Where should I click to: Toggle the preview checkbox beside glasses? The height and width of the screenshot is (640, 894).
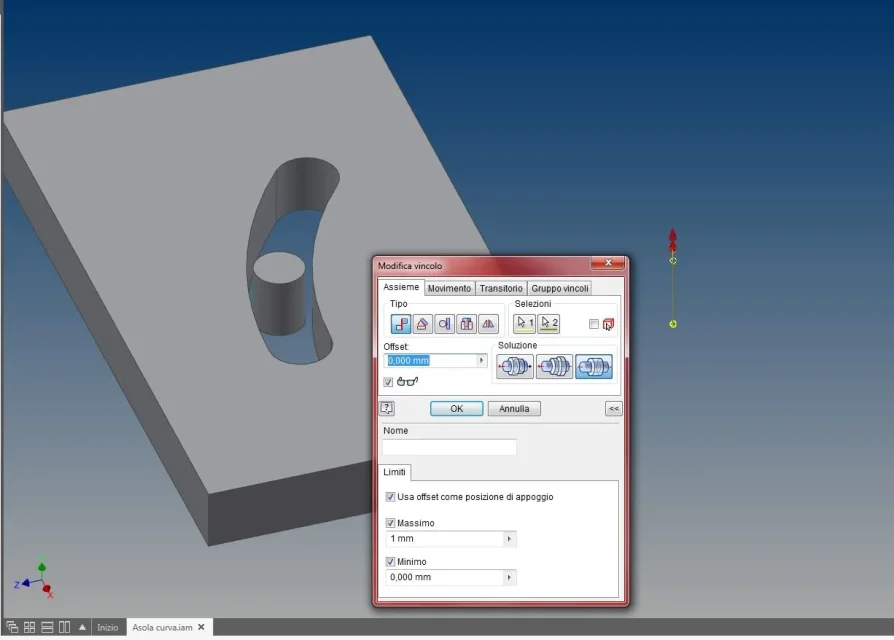(388, 382)
